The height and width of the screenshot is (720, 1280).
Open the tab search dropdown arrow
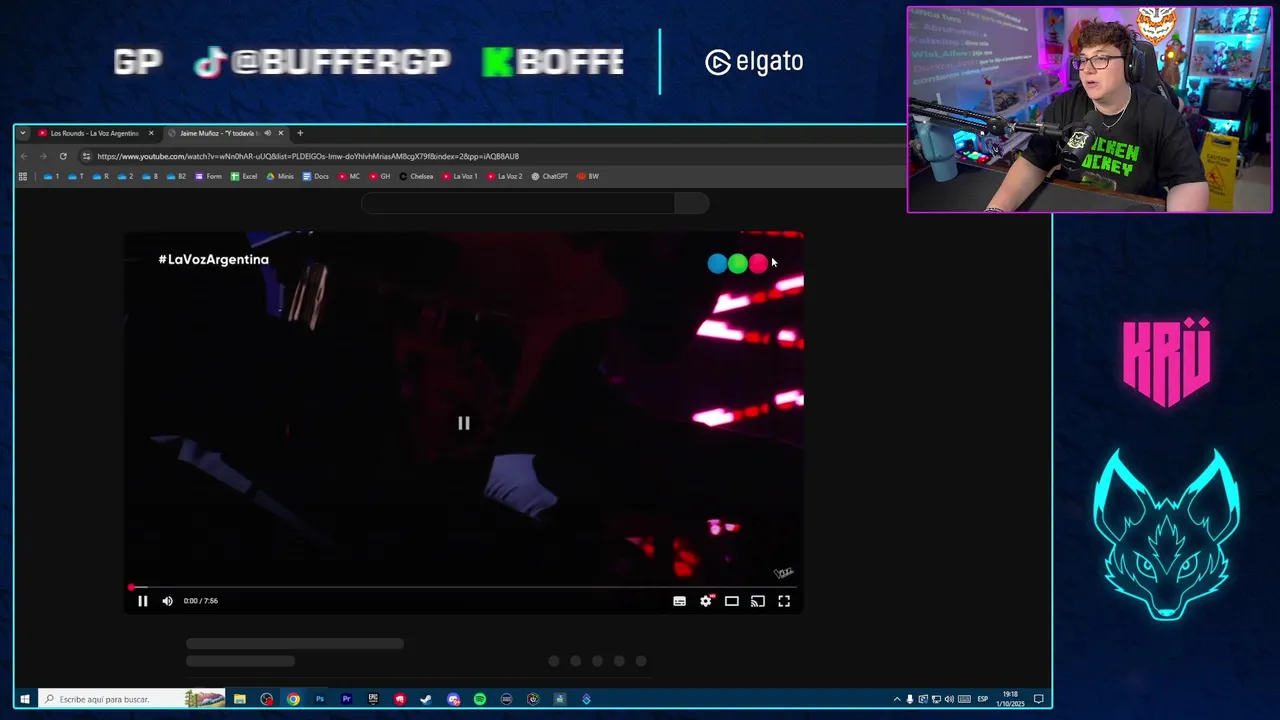click(23, 133)
